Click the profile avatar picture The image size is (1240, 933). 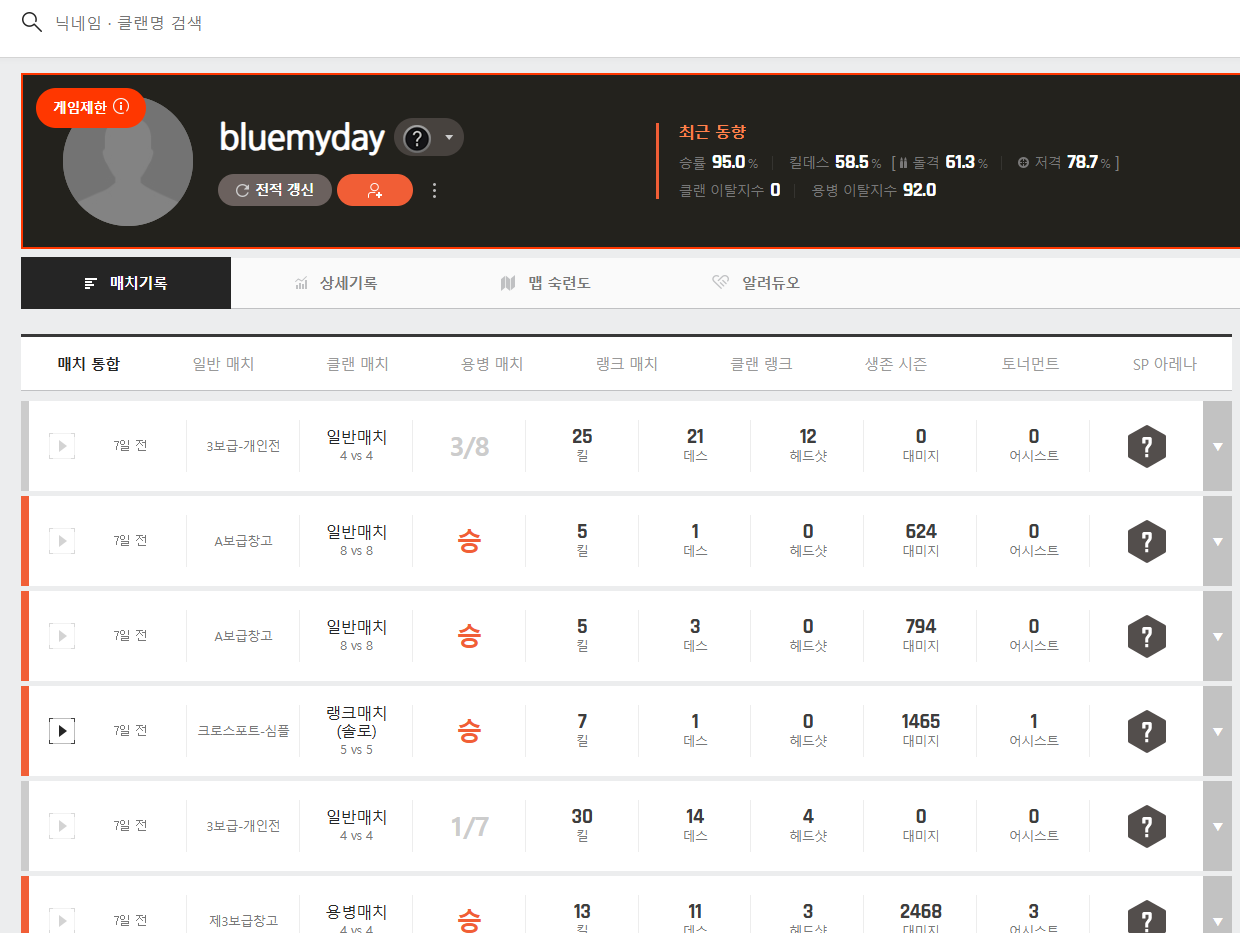(127, 162)
